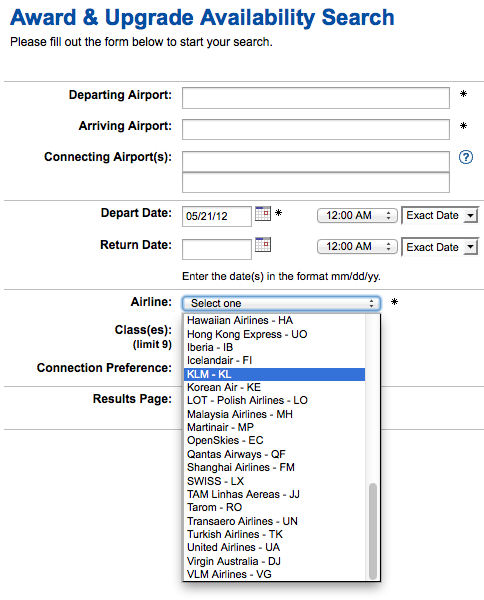
Task: Select Transaero Airlines - UN
Action: point(274,521)
